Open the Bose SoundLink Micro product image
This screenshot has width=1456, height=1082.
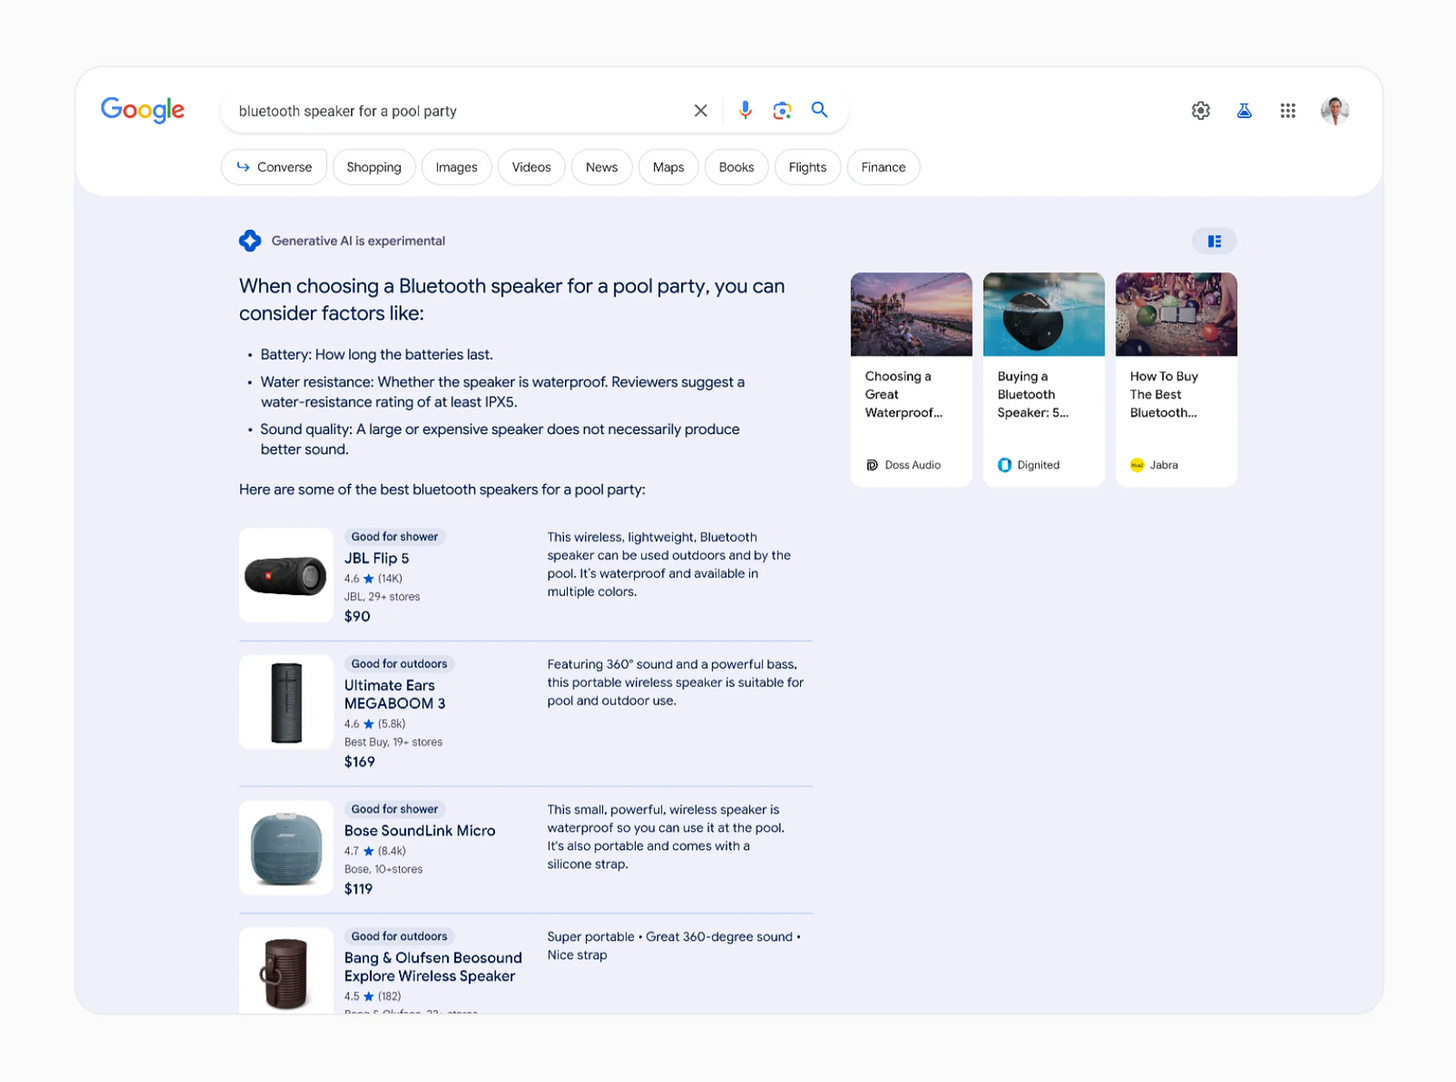[x=286, y=847]
